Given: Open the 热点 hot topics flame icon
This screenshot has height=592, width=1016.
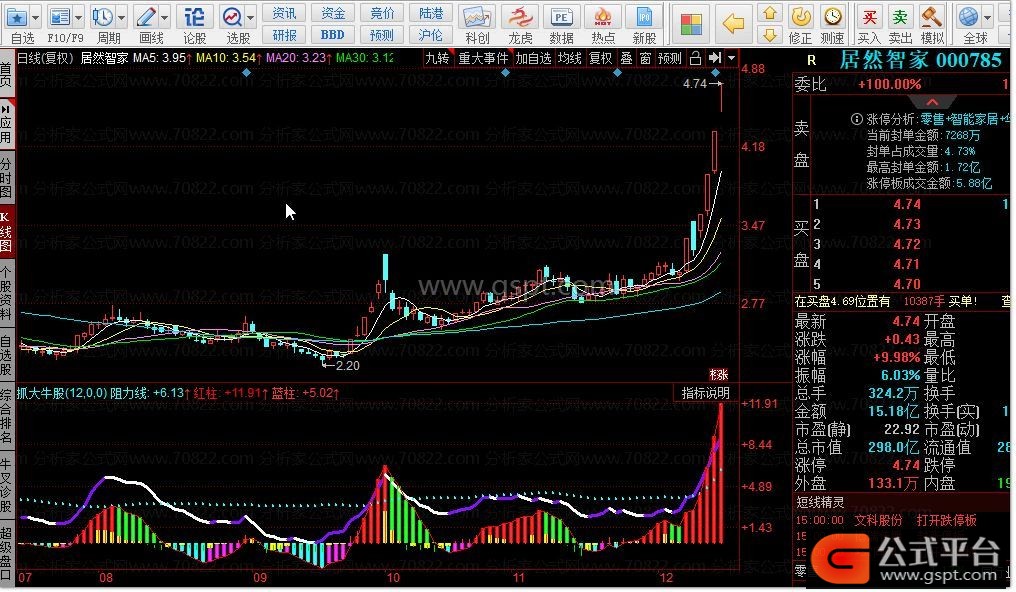Looking at the screenshot, I should [603, 17].
